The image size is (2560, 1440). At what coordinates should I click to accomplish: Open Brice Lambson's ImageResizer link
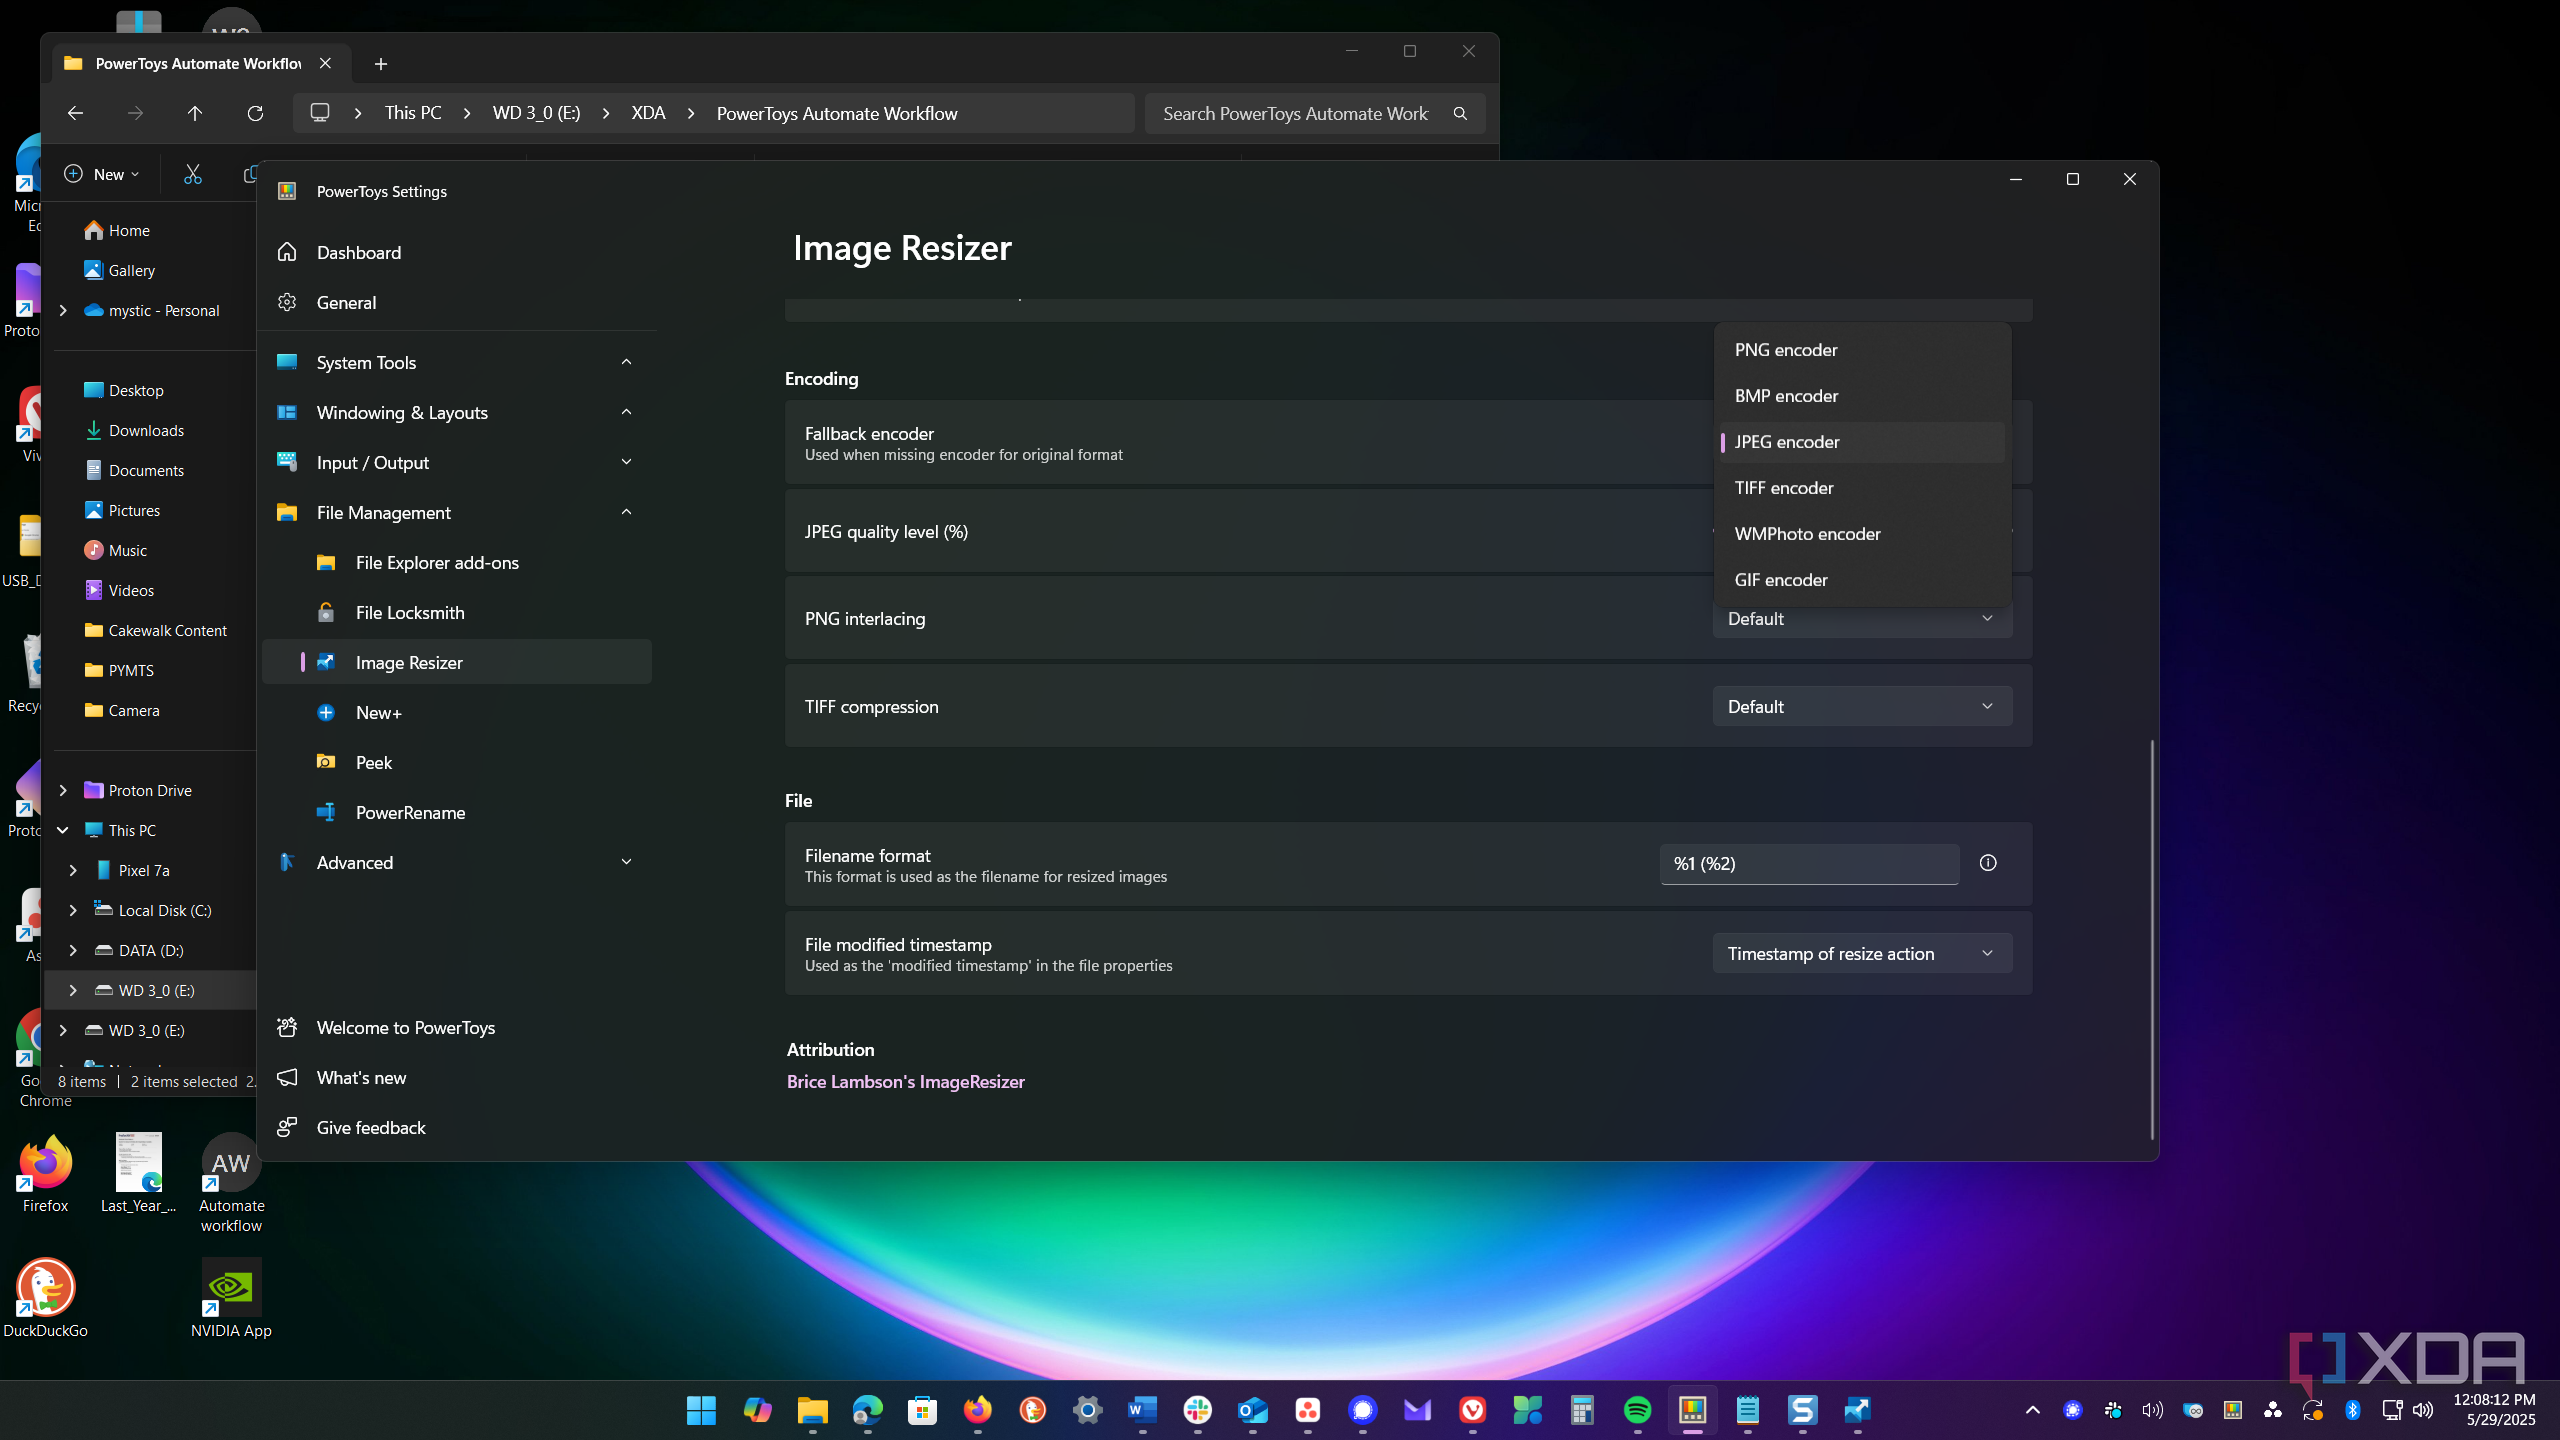coord(905,1081)
